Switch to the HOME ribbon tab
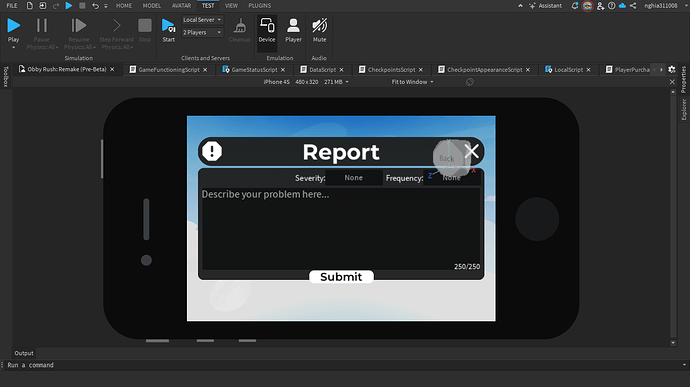 pos(124,6)
